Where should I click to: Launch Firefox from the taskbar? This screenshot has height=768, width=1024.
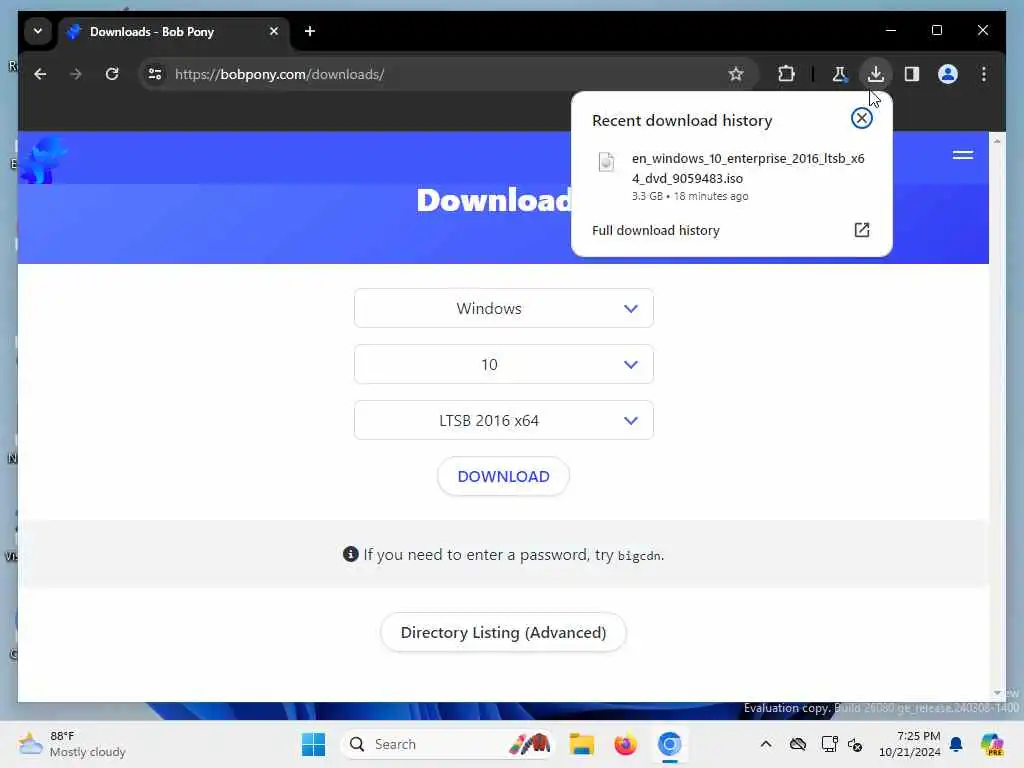625,744
